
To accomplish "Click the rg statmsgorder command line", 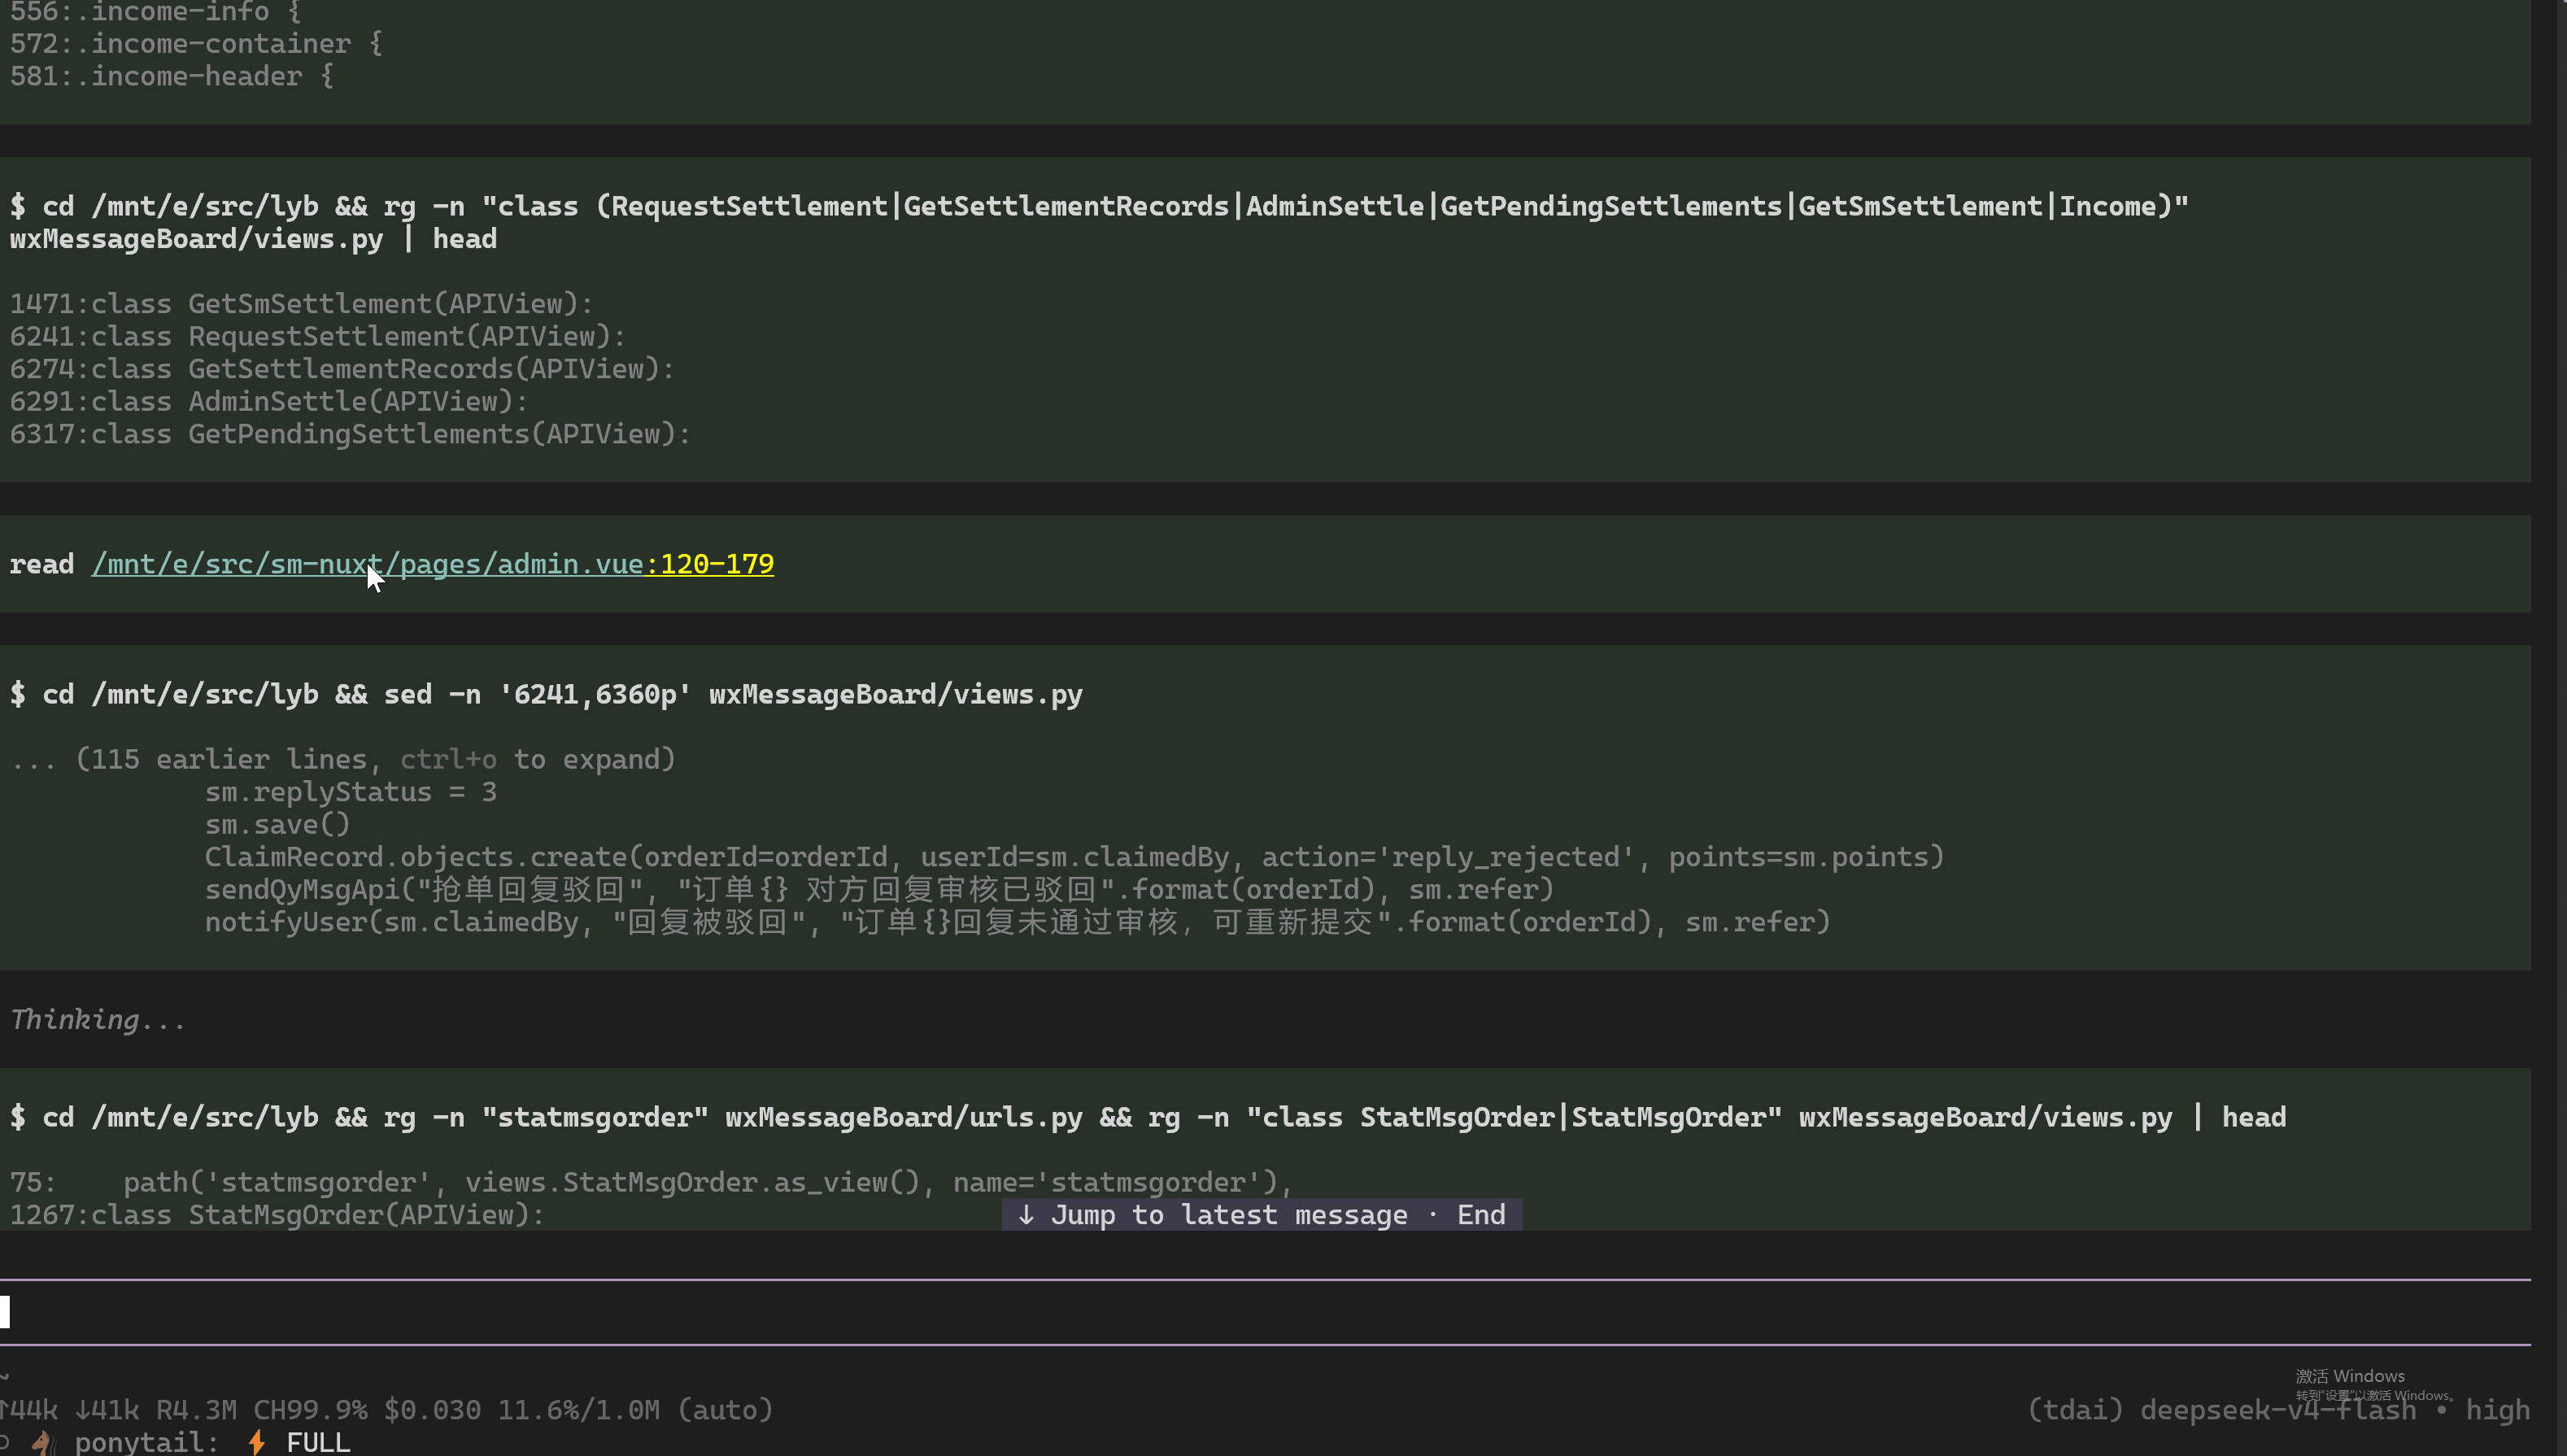I will tap(1148, 1117).
